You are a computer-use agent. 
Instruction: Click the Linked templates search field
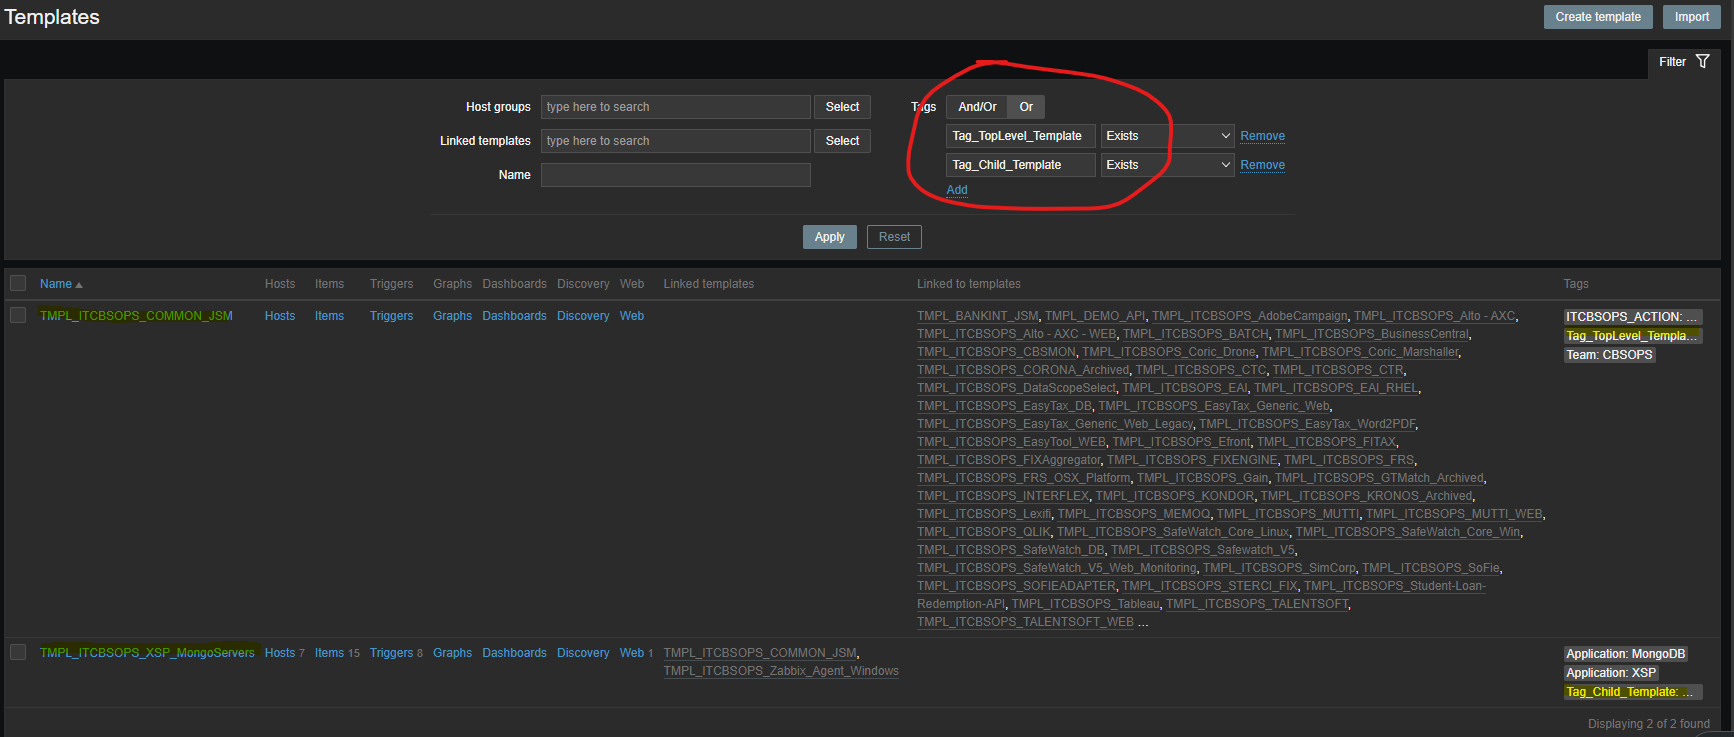pos(675,141)
